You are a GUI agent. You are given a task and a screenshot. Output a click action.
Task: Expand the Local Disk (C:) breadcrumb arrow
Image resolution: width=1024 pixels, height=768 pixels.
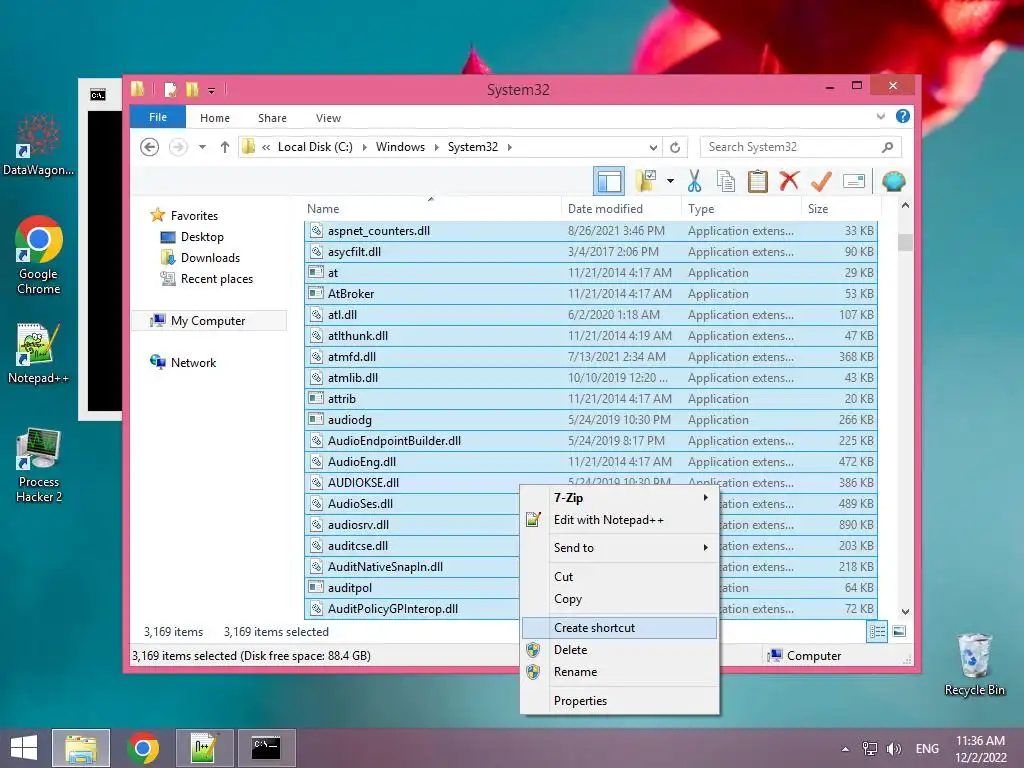coord(363,147)
